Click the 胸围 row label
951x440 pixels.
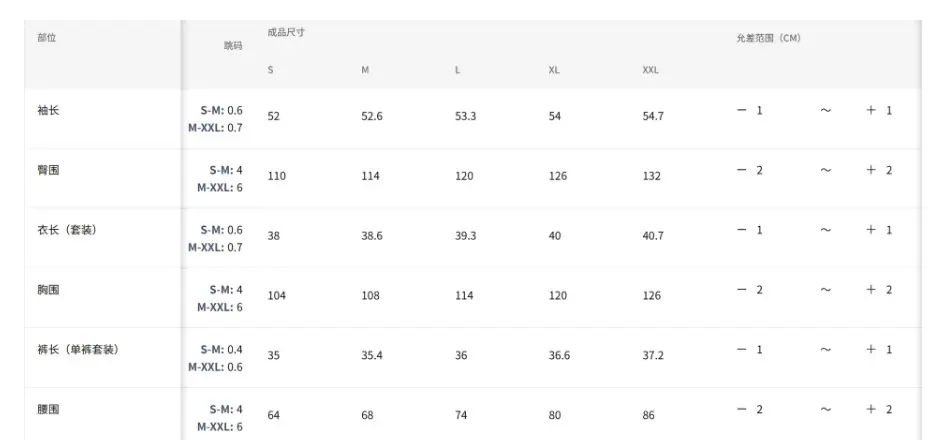(x=48, y=289)
